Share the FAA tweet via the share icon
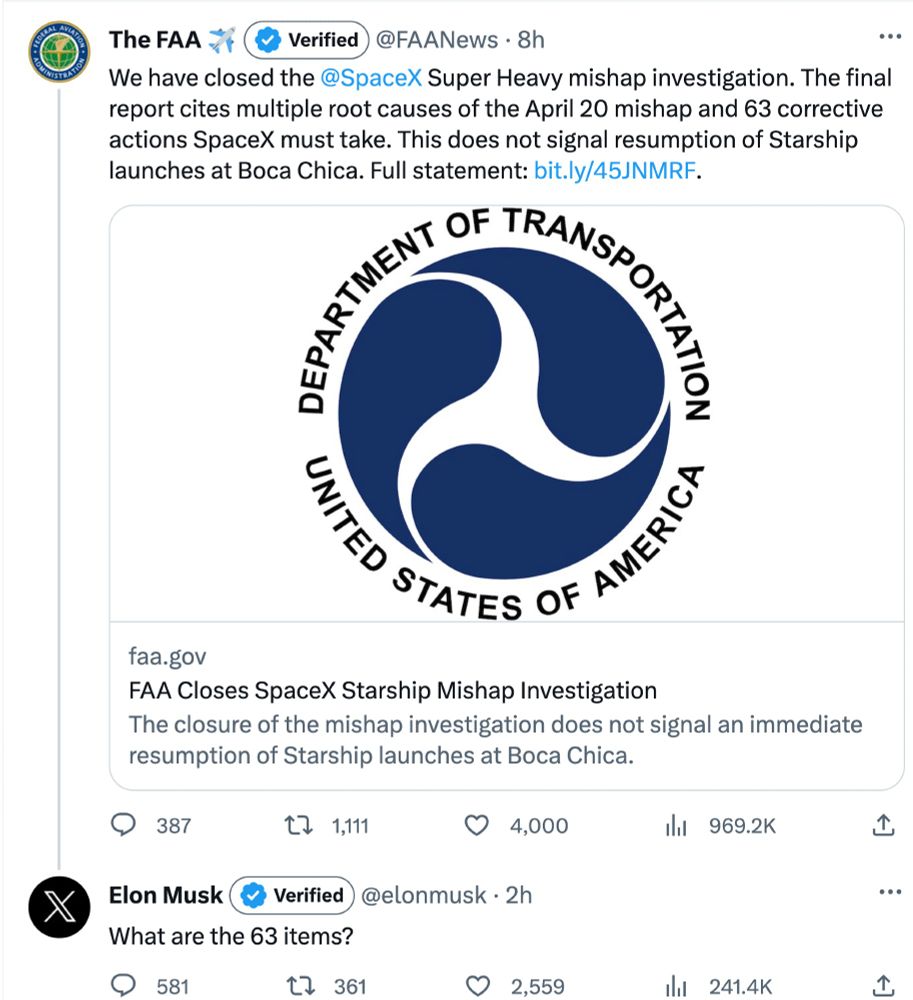This screenshot has height=1000, width=913. click(882, 825)
